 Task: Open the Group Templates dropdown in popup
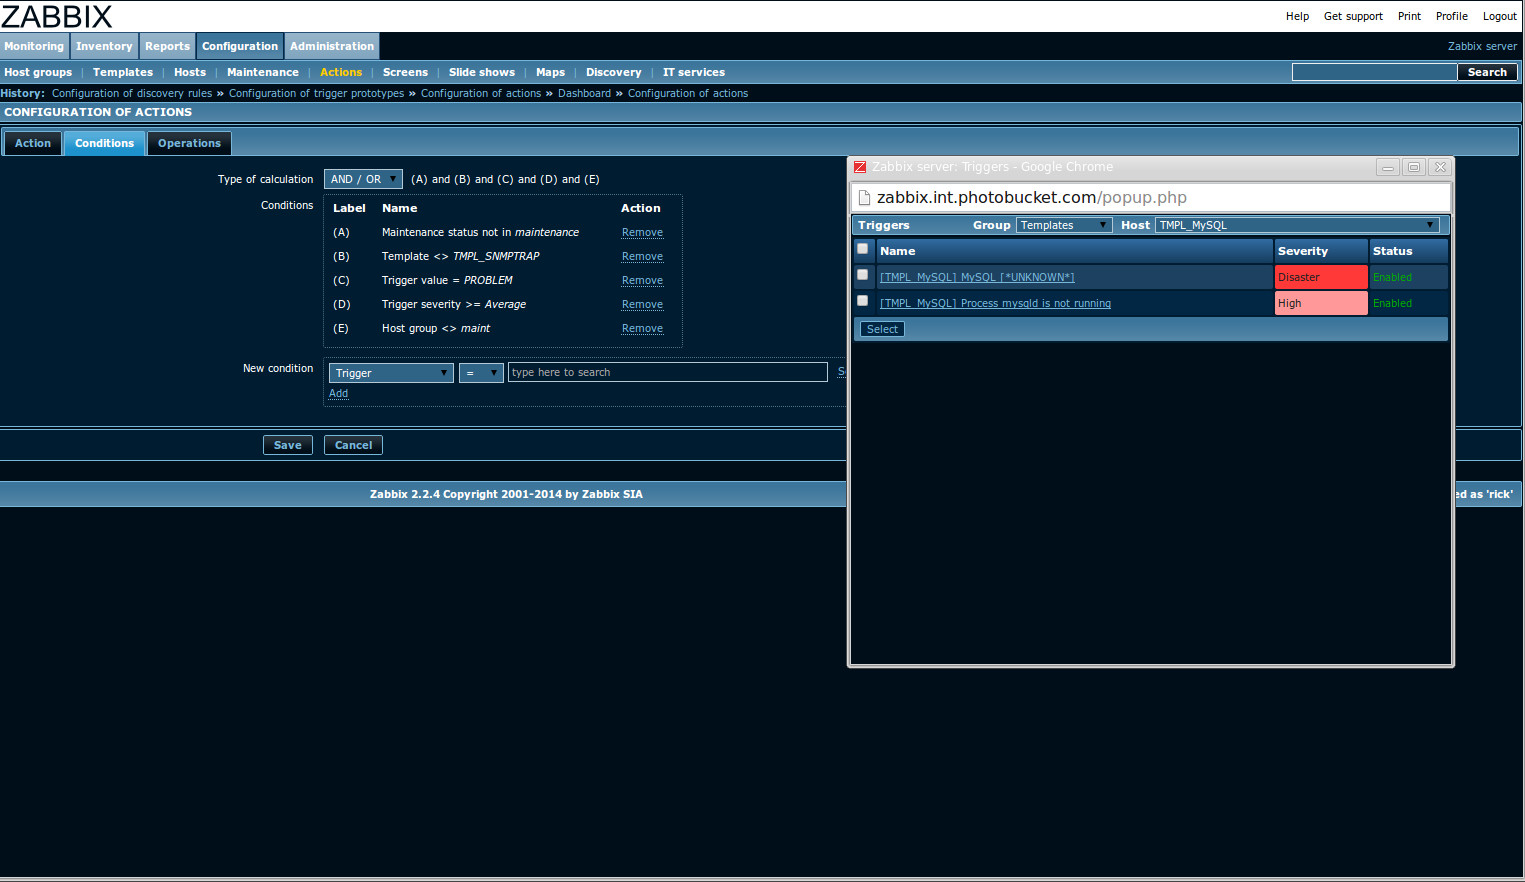(x=1064, y=225)
